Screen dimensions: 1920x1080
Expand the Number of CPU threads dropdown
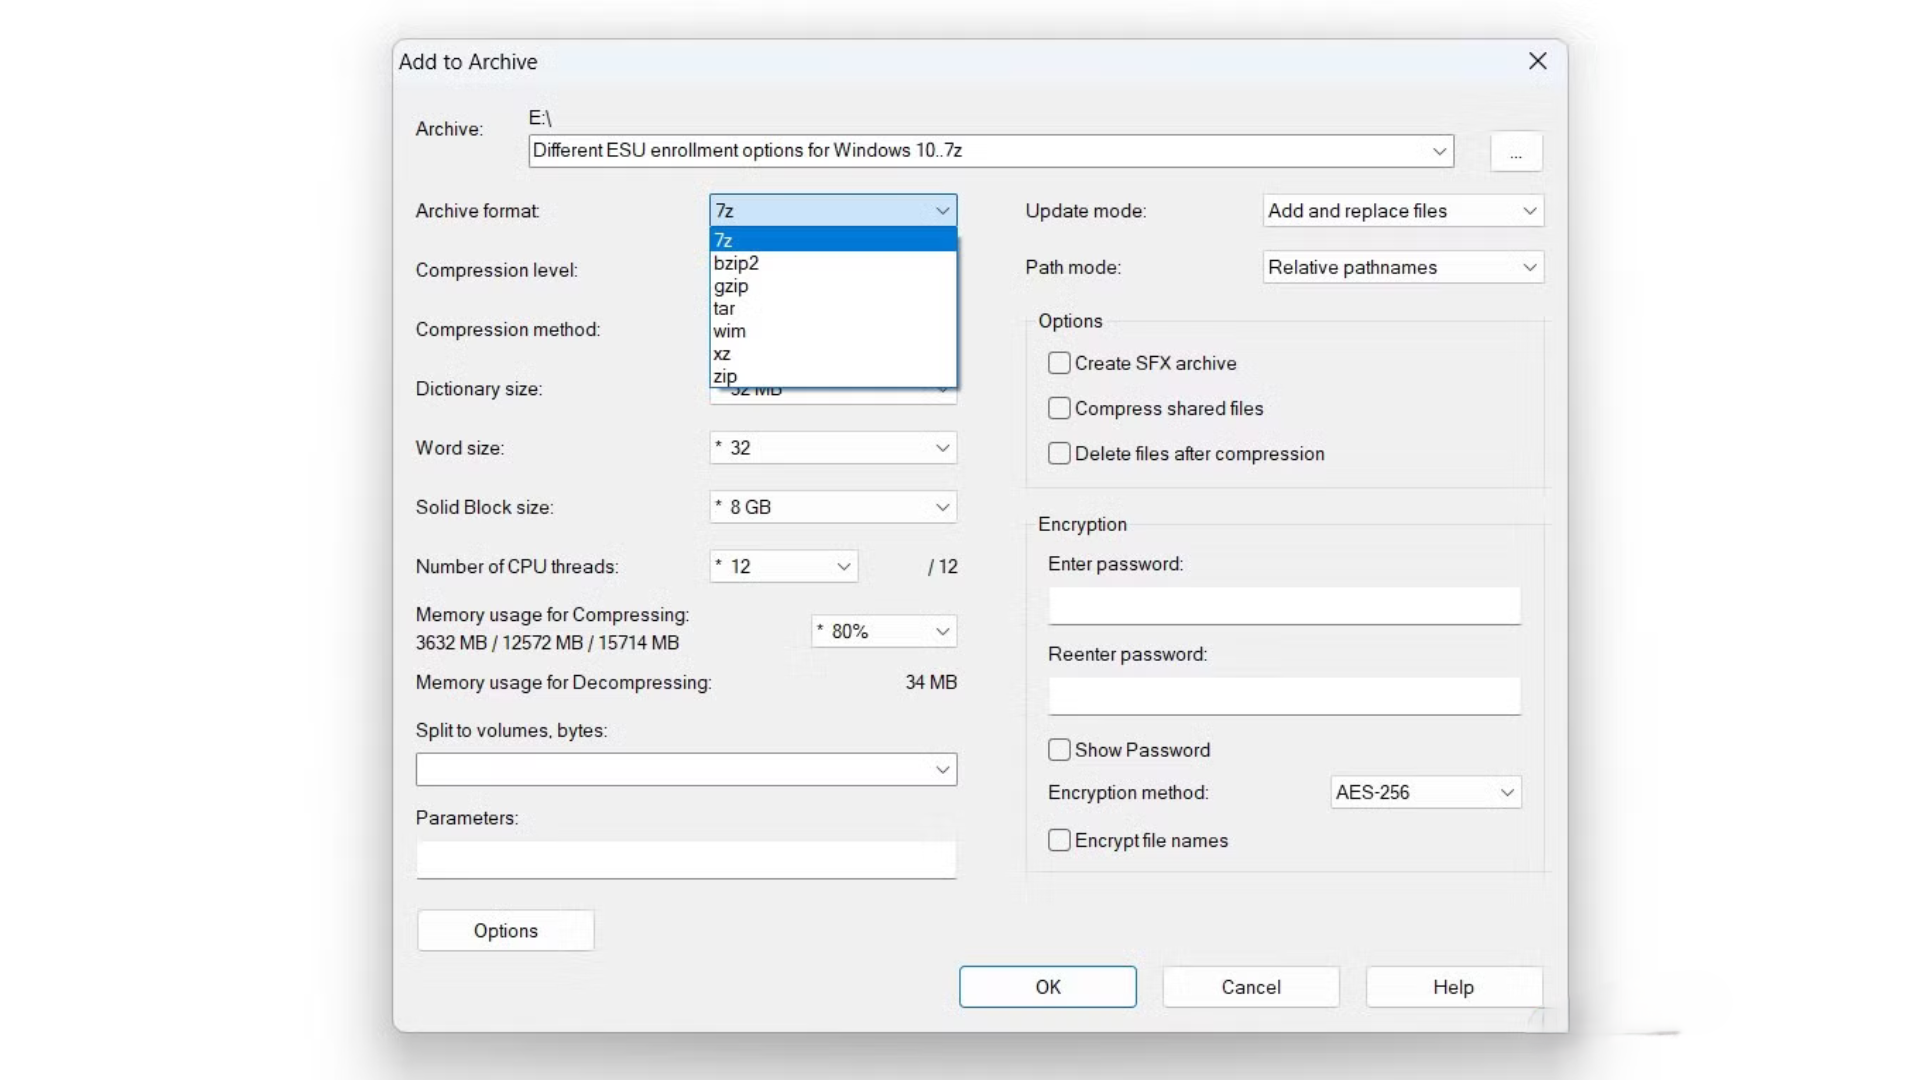coord(783,566)
